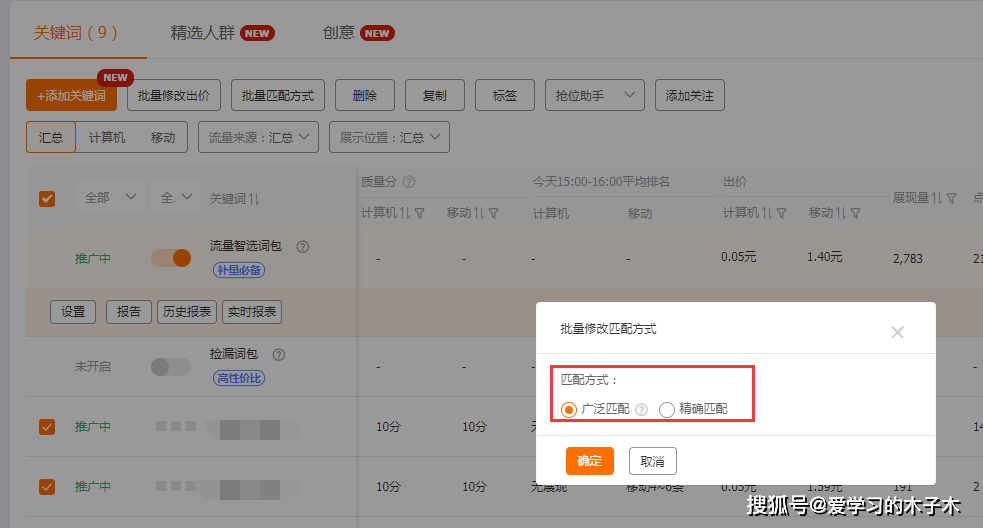Click help icon beside 流量智选词包

coord(303,246)
